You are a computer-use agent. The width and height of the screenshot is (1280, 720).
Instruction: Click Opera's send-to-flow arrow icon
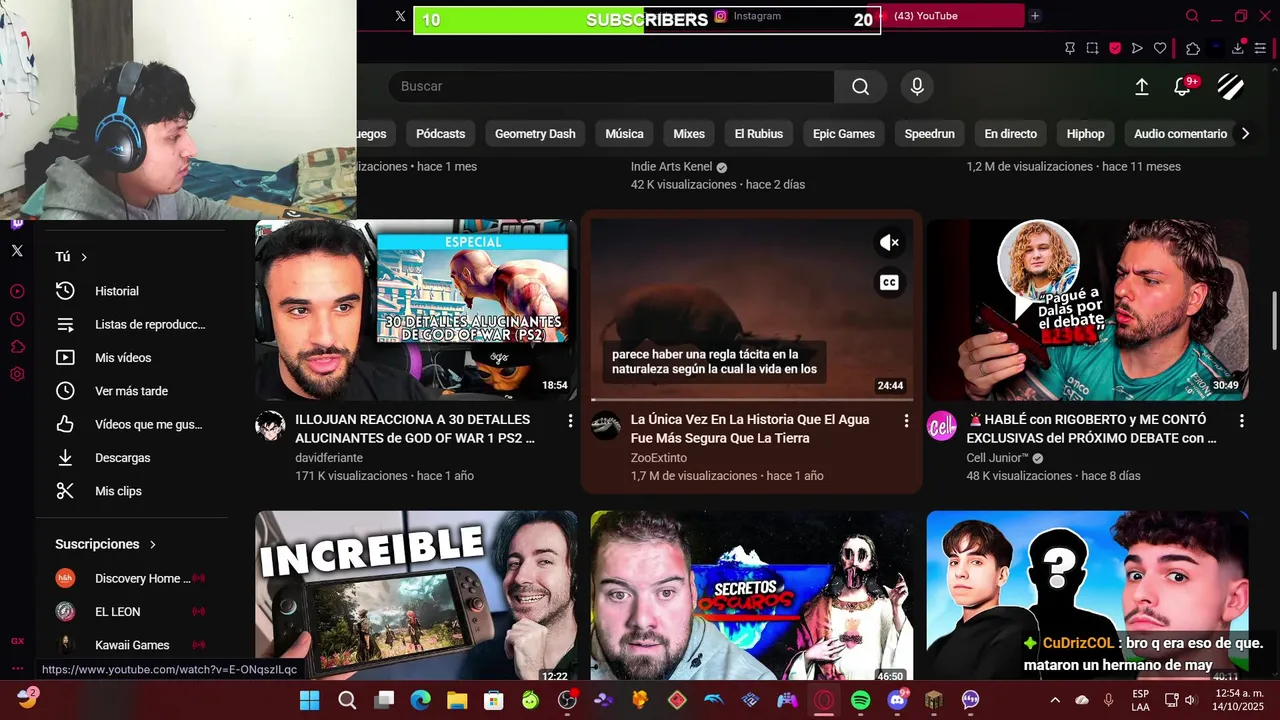1137,48
